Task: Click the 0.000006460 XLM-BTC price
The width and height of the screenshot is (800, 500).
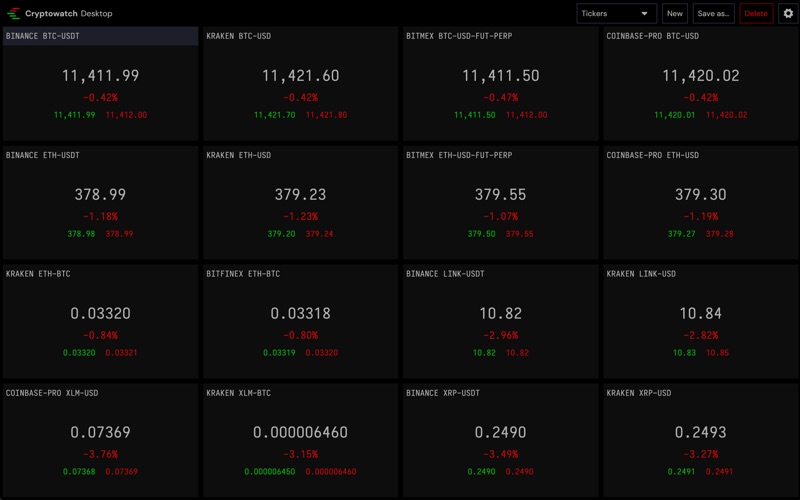Action: (301, 432)
